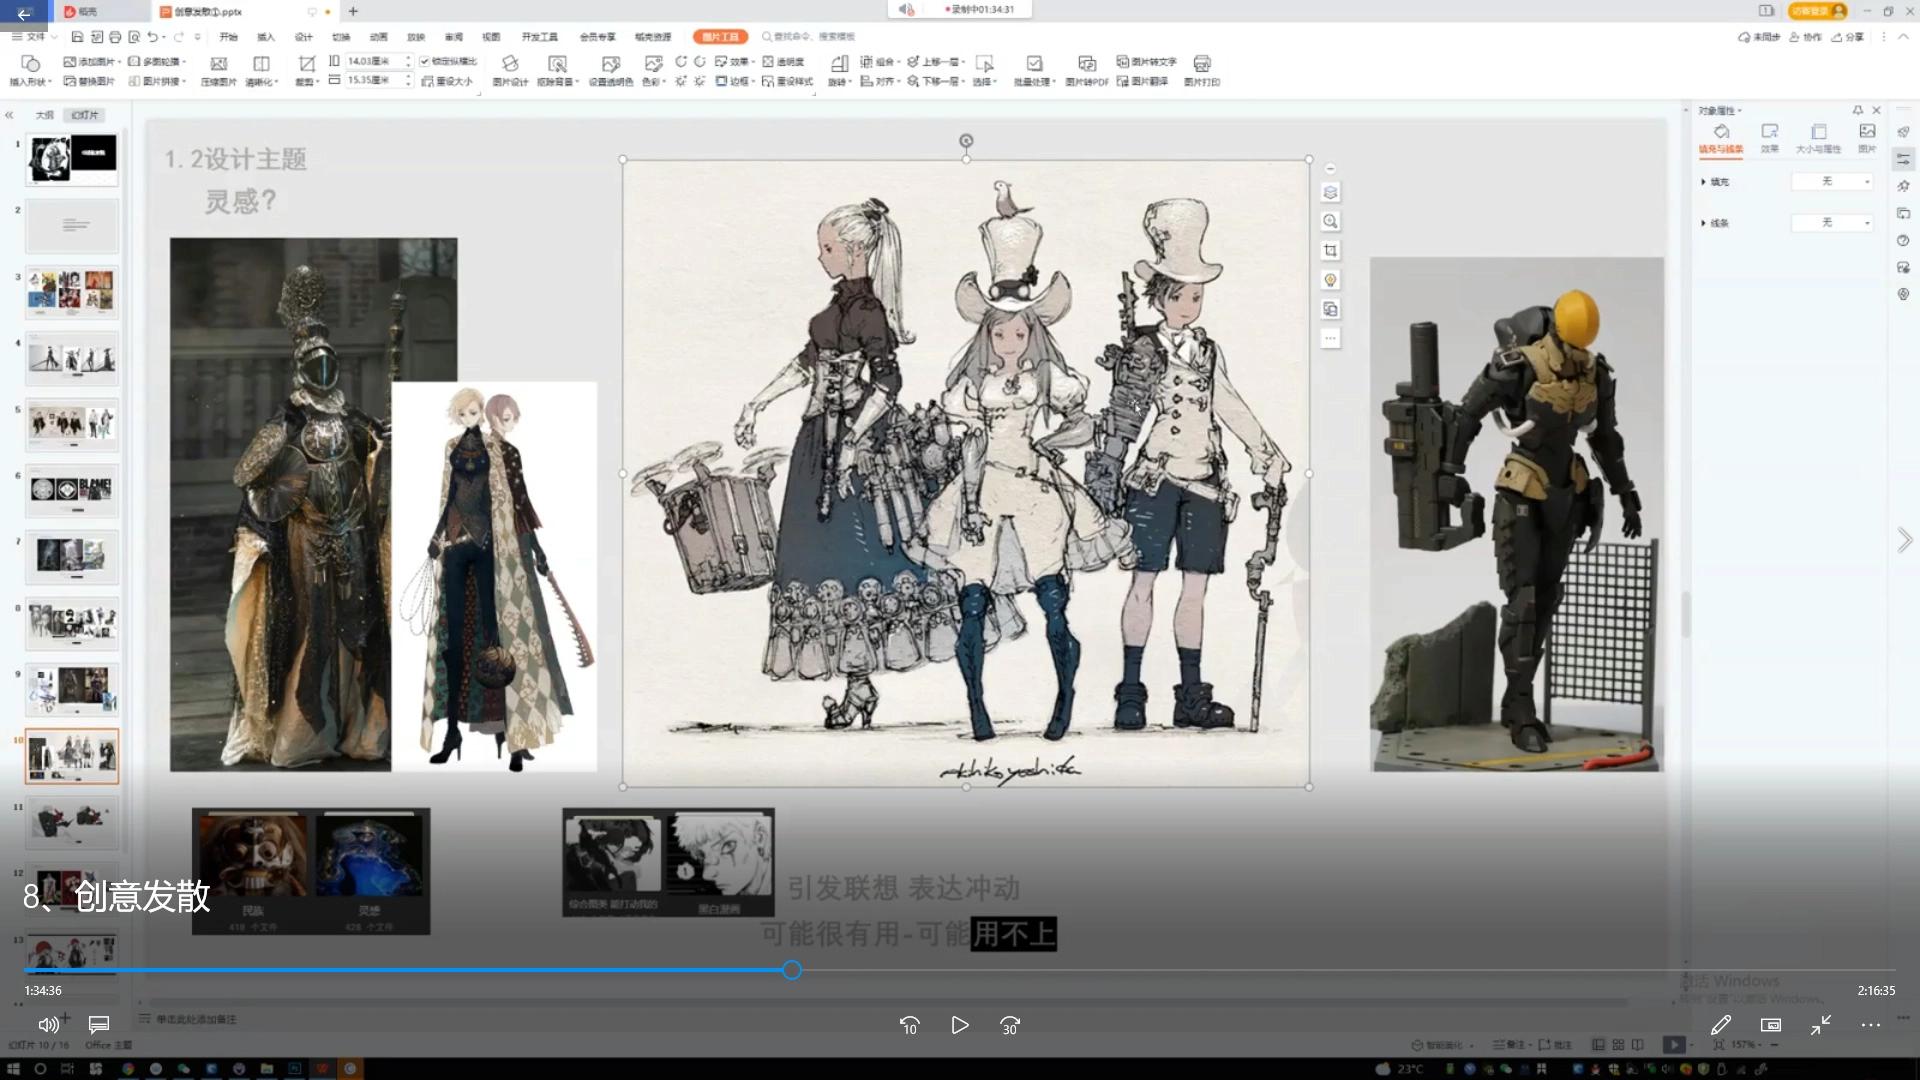Mute the video via speaker icon
The height and width of the screenshot is (1080, 1920).
48,1025
